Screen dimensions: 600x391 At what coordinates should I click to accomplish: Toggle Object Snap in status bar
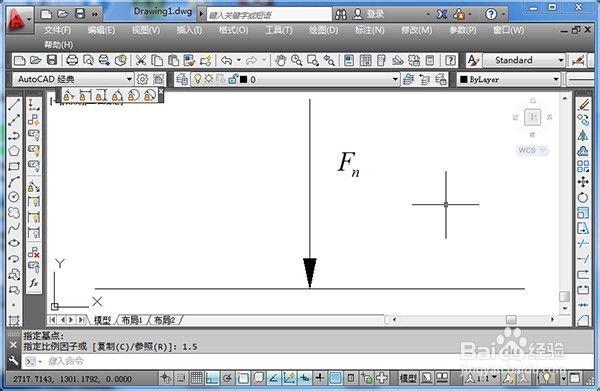tap(243, 378)
